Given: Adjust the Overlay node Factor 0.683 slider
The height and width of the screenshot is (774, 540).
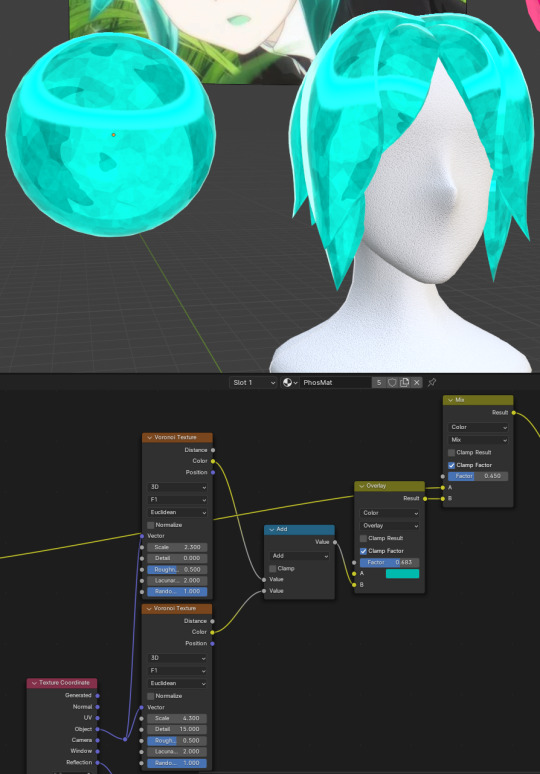Looking at the screenshot, I should tap(389, 562).
